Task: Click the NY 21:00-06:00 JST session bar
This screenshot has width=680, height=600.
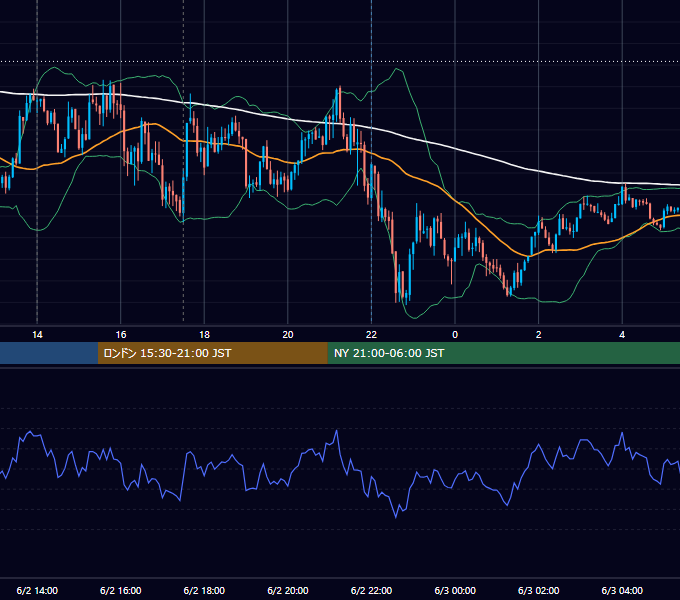Action: point(503,353)
